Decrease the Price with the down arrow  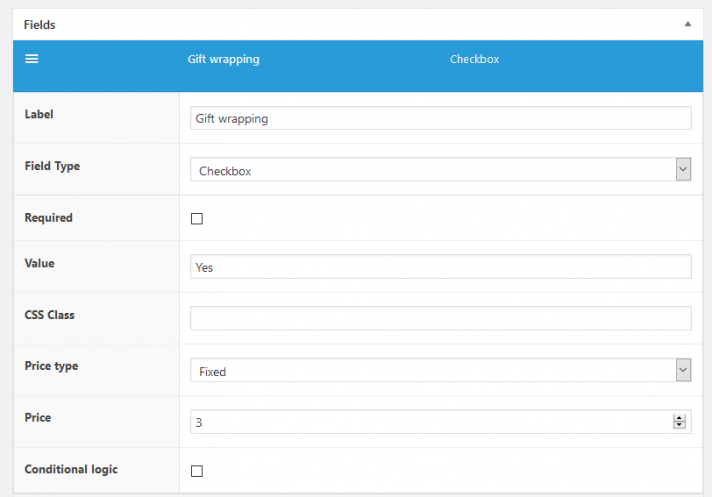pos(680,427)
